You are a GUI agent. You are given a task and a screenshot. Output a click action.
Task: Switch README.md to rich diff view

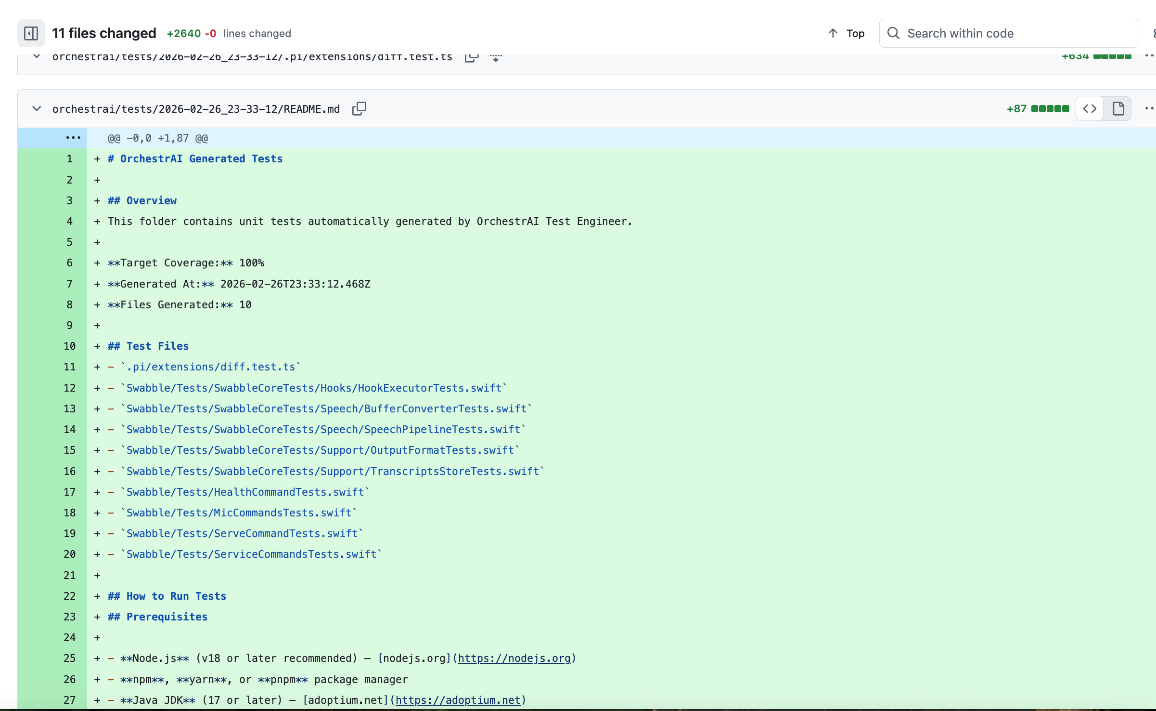tap(1118, 108)
